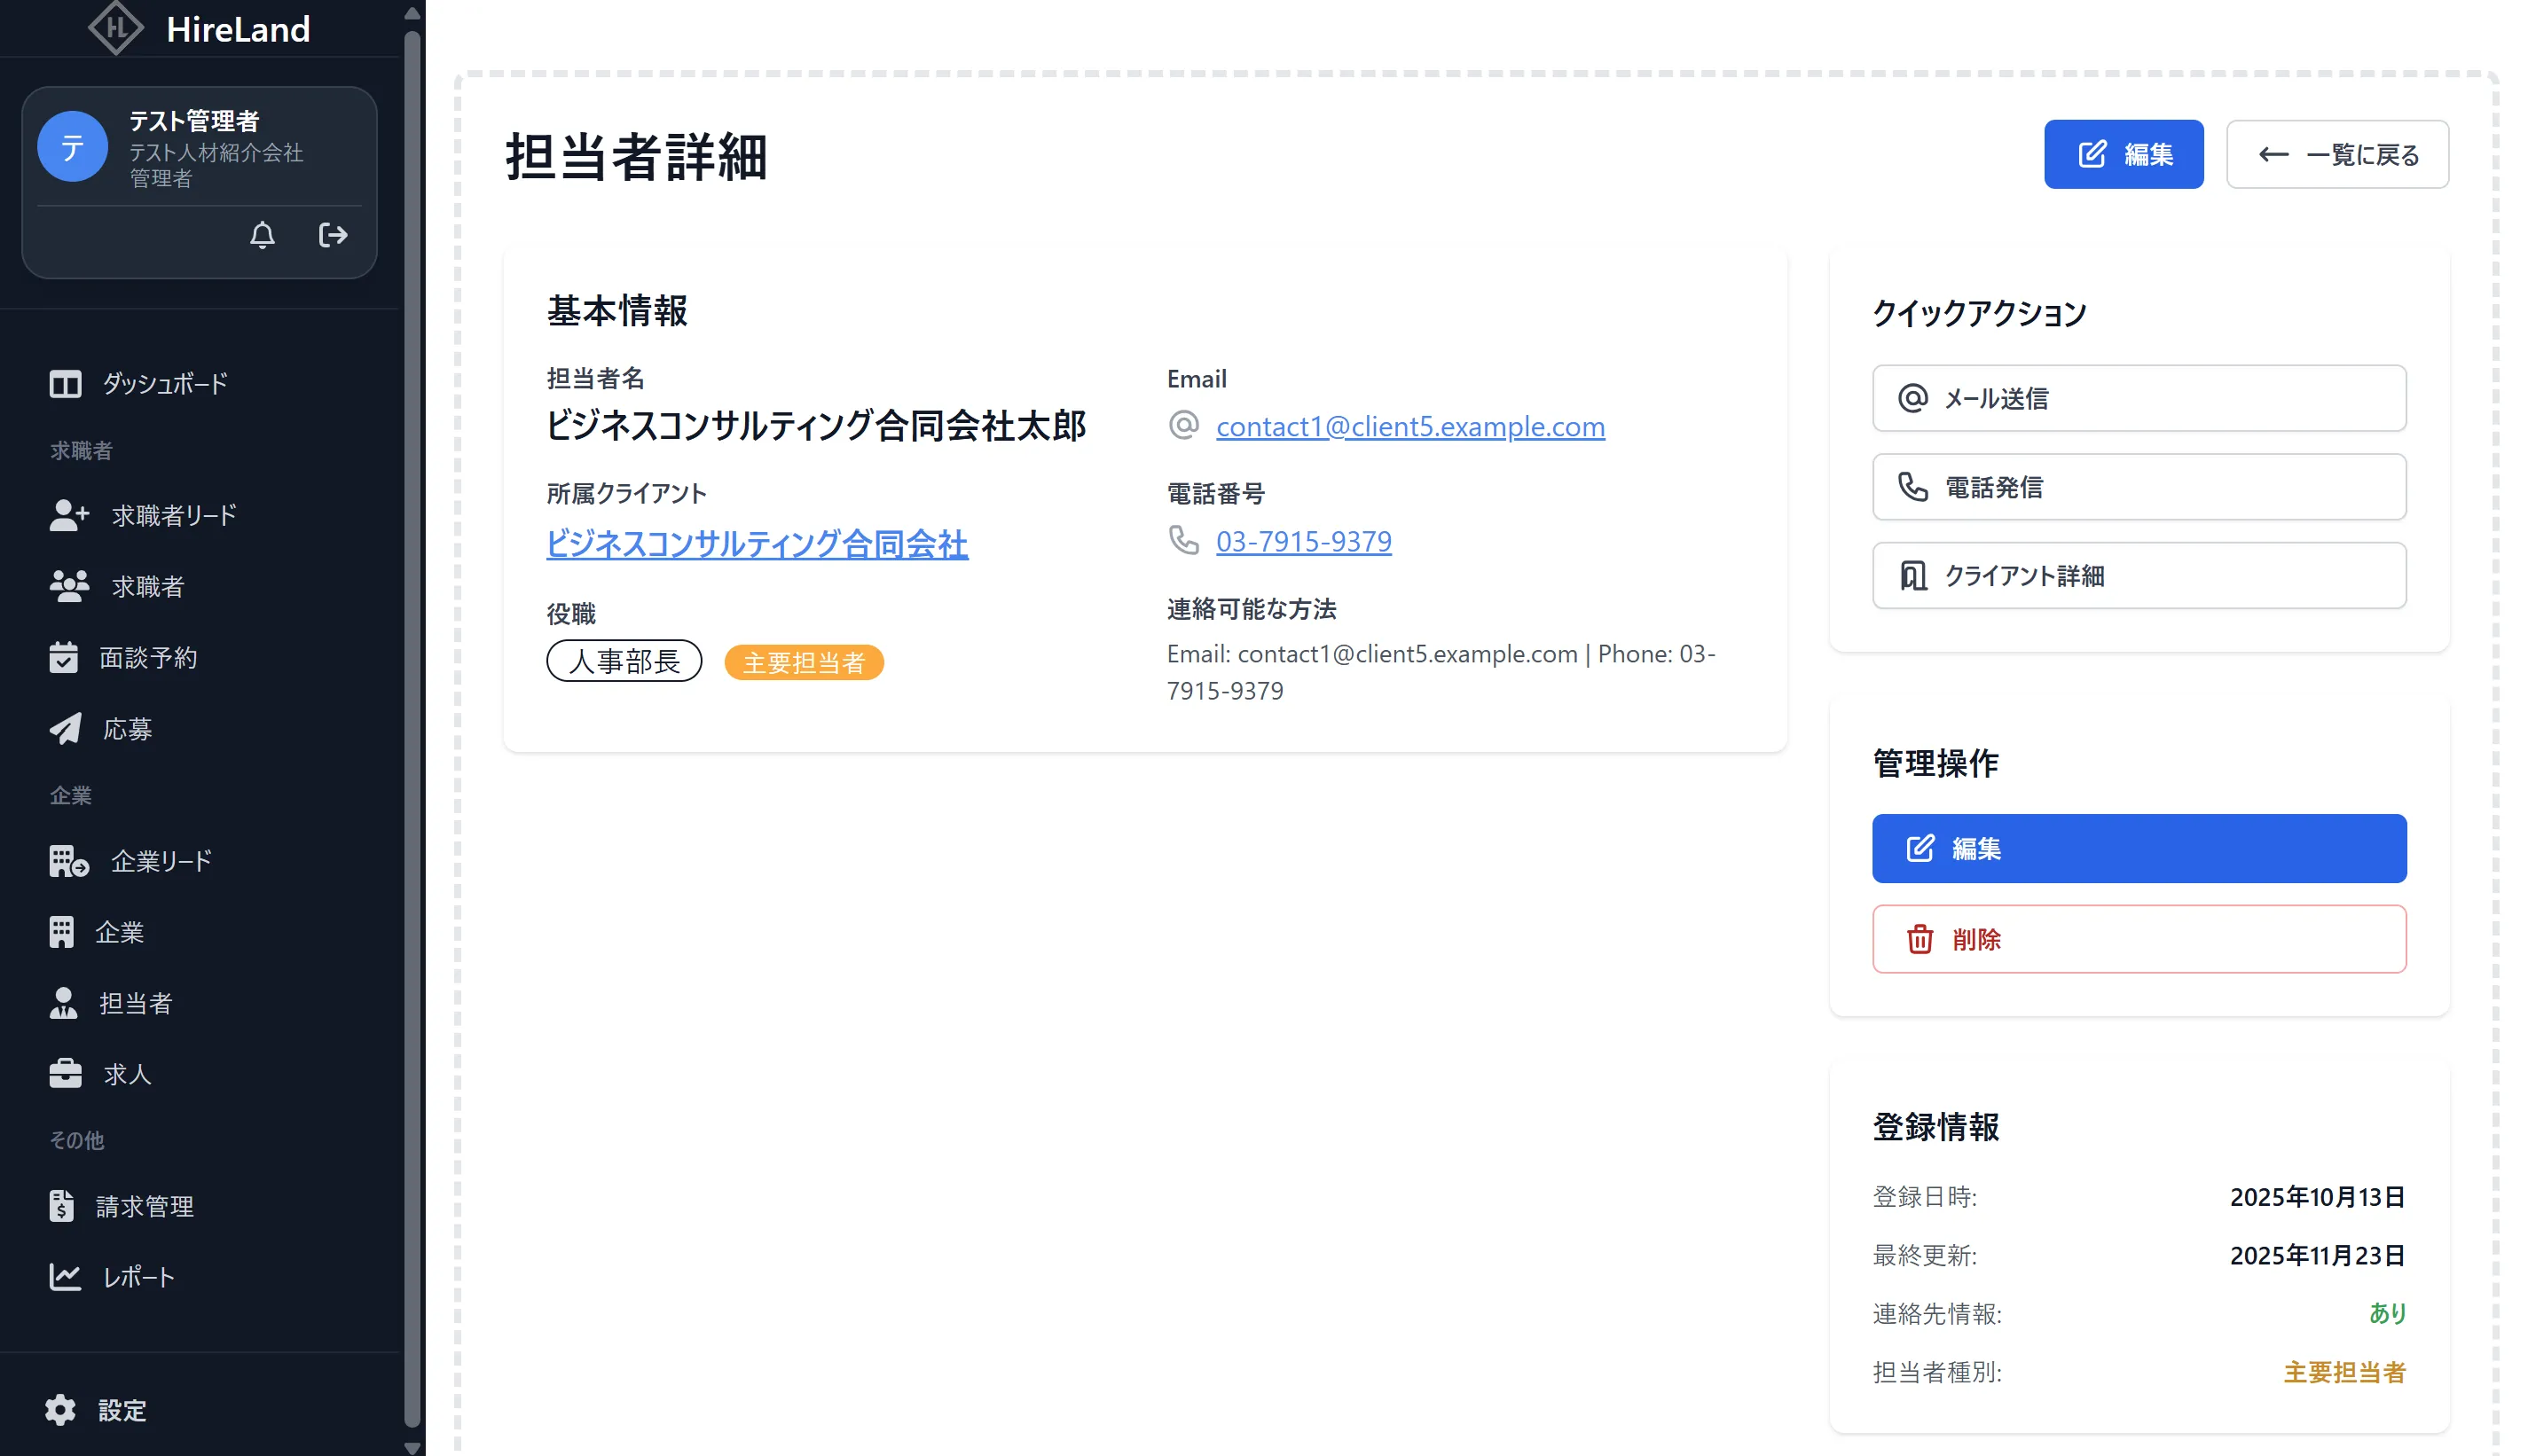Click the @ icon beside Email address

[1184, 425]
